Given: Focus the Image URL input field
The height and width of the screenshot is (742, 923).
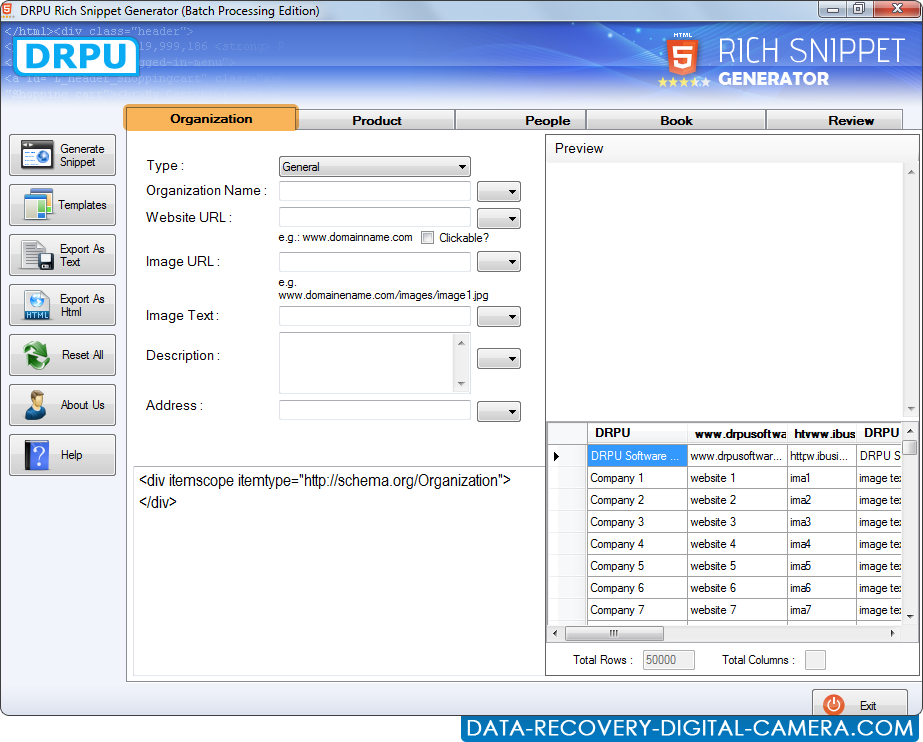Looking at the screenshot, I should (374, 262).
